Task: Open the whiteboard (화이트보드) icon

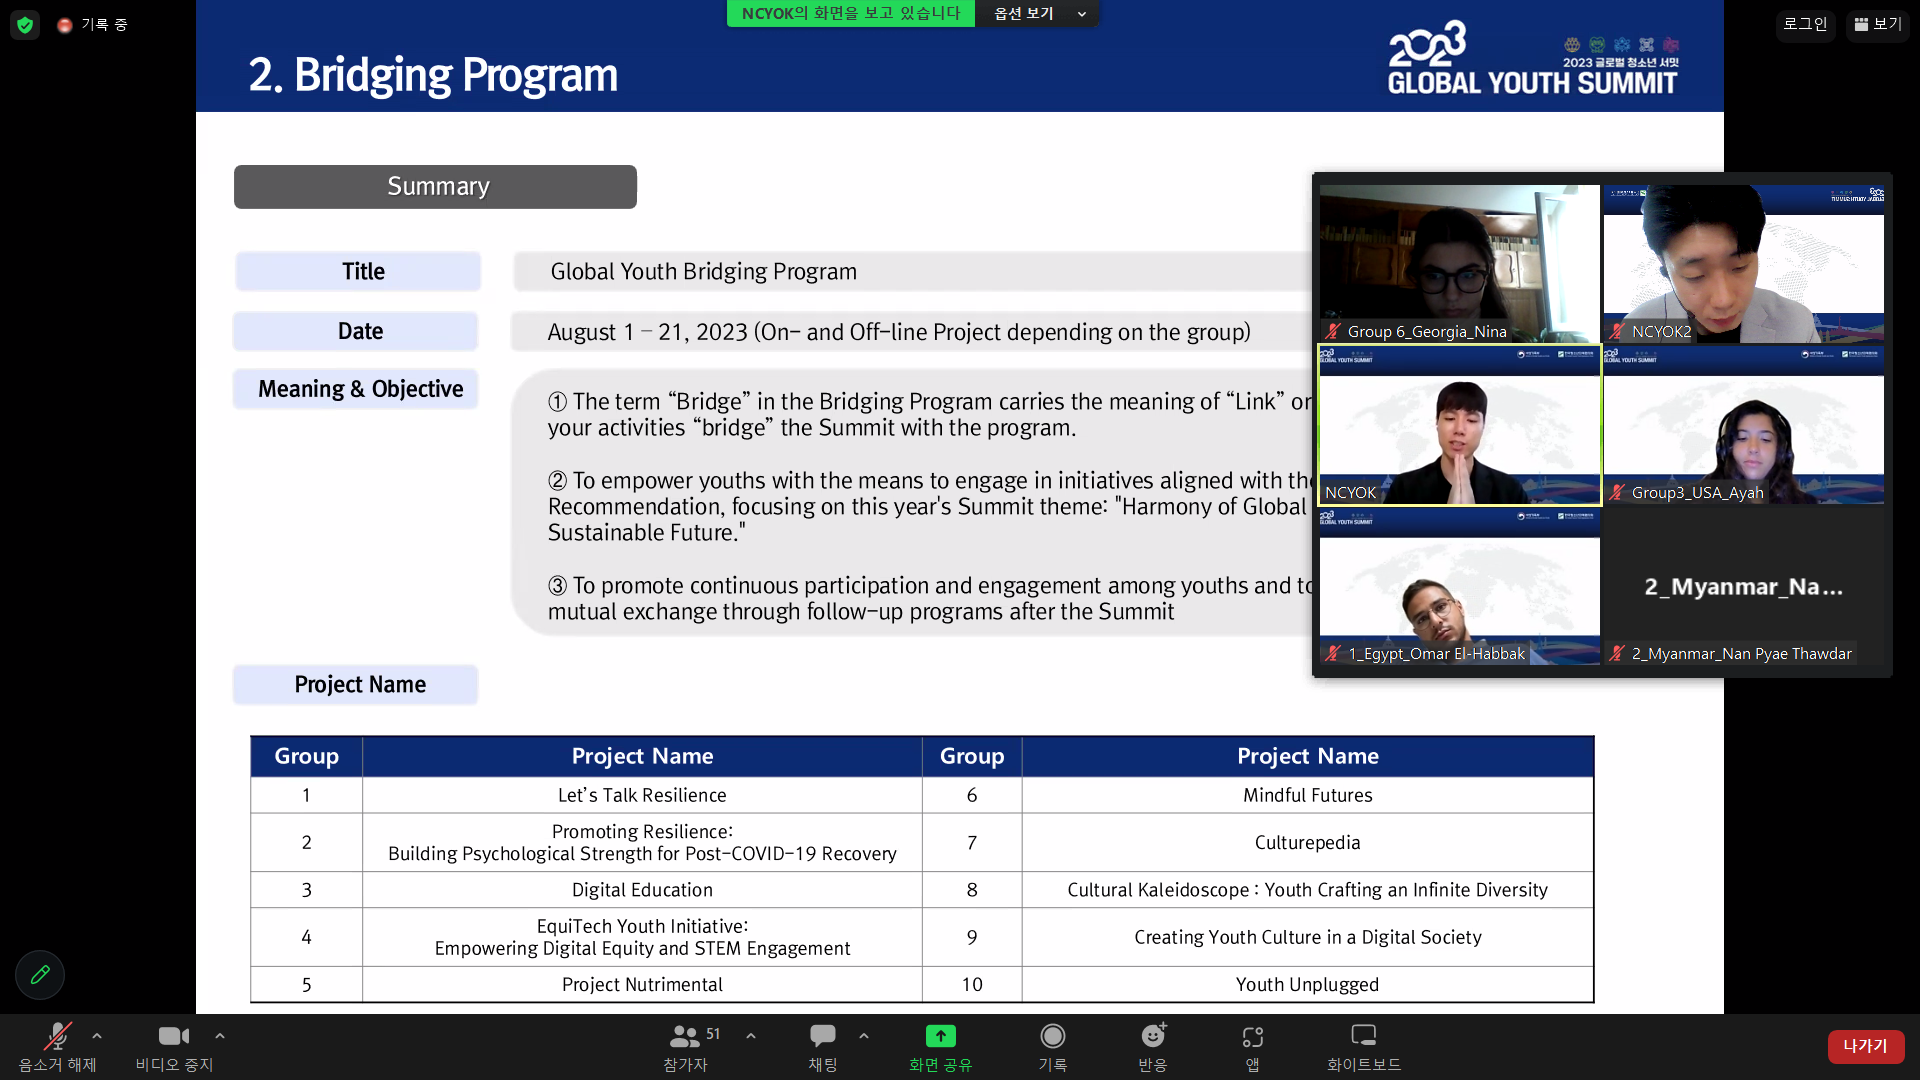Action: (x=1363, y=1036)
